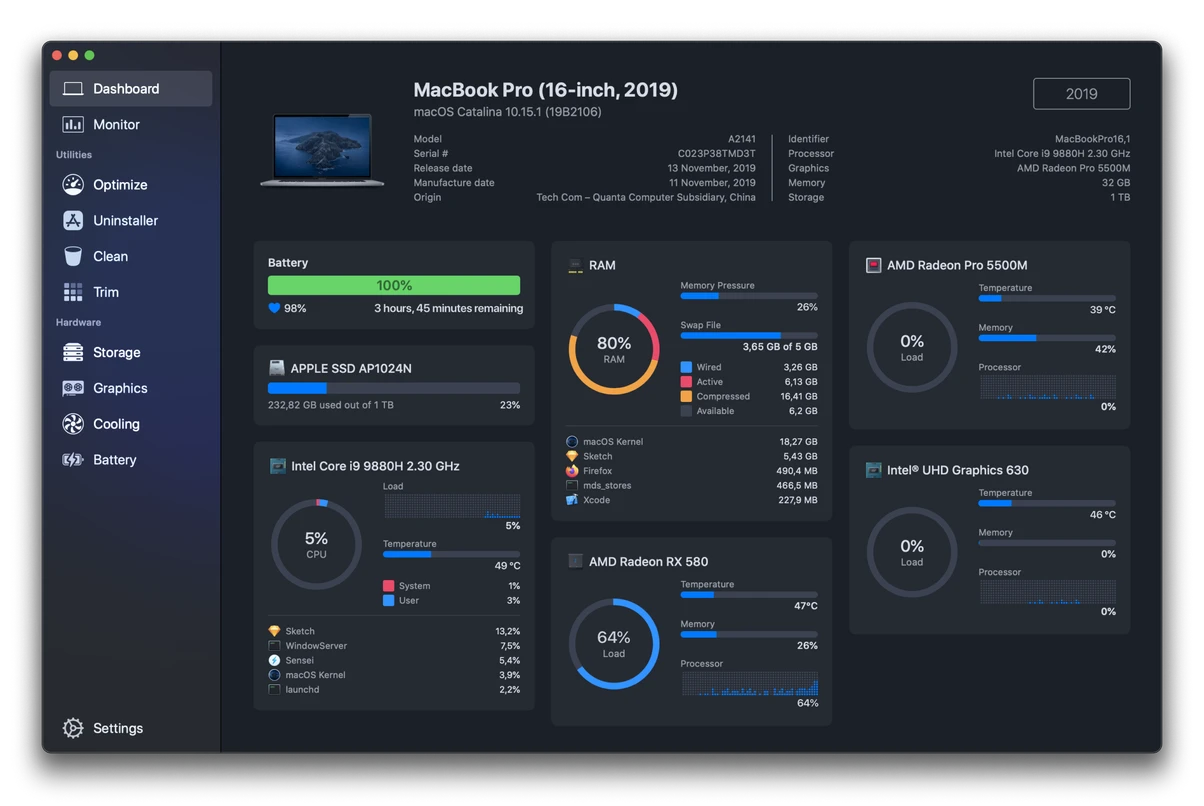Click the Firefox icon in RAM list
Image resolution: width=1204 pixels, height=806 pixels.
point(572,471)
